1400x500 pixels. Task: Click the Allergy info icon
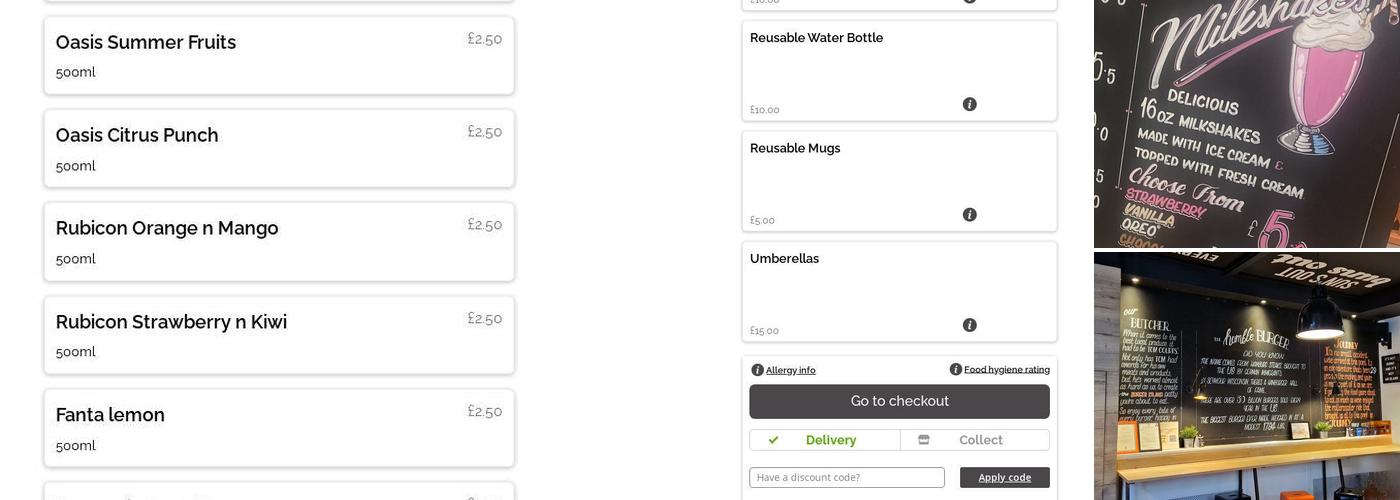point(757,370)
